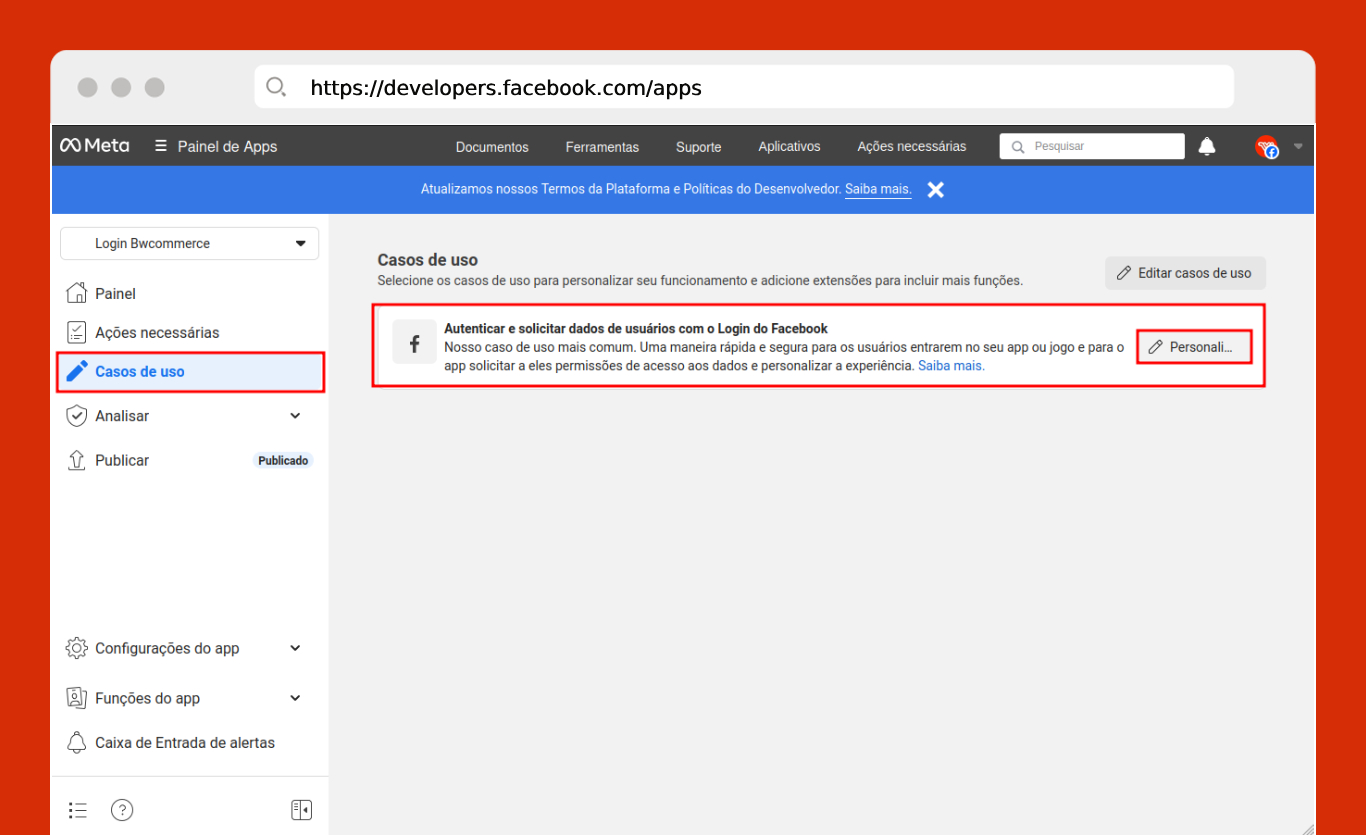Expand Configurações do app chevron
The image size is (1366, 835).
[x=295, y=648]
